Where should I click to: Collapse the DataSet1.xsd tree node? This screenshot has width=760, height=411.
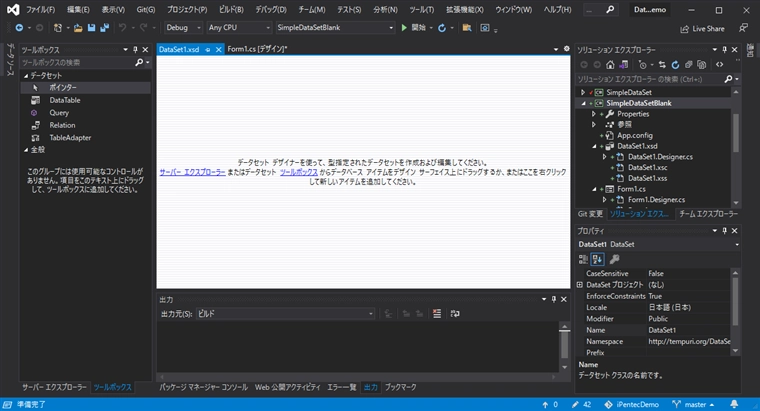[594, 146]
